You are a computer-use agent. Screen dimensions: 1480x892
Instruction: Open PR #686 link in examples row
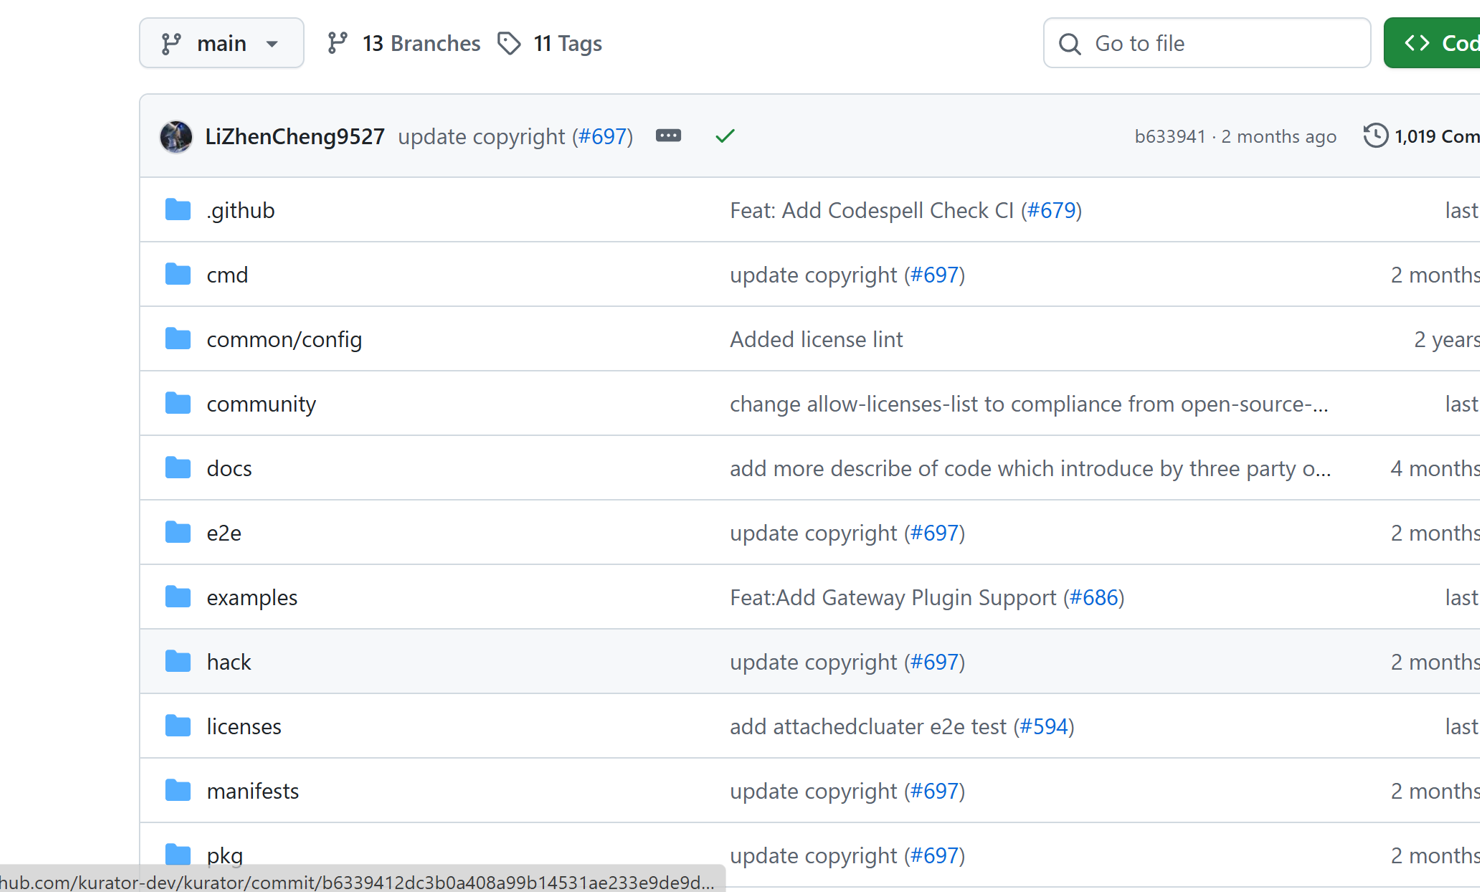(1094, 597)
